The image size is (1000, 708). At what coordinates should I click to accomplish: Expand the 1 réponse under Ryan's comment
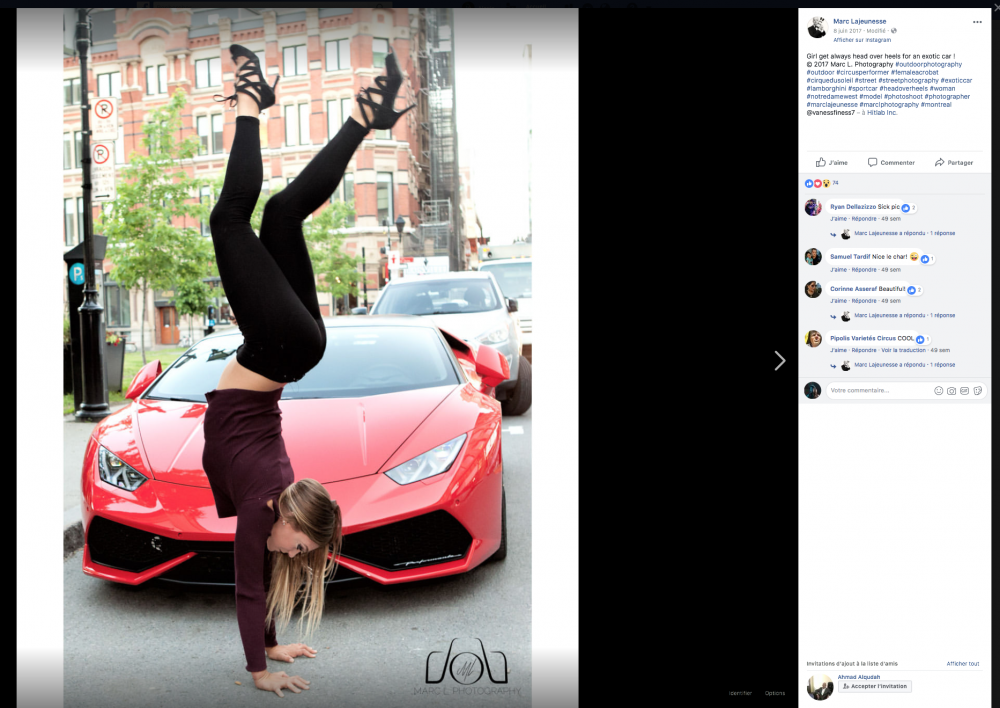pyautogui.click(x=942, y=233)
